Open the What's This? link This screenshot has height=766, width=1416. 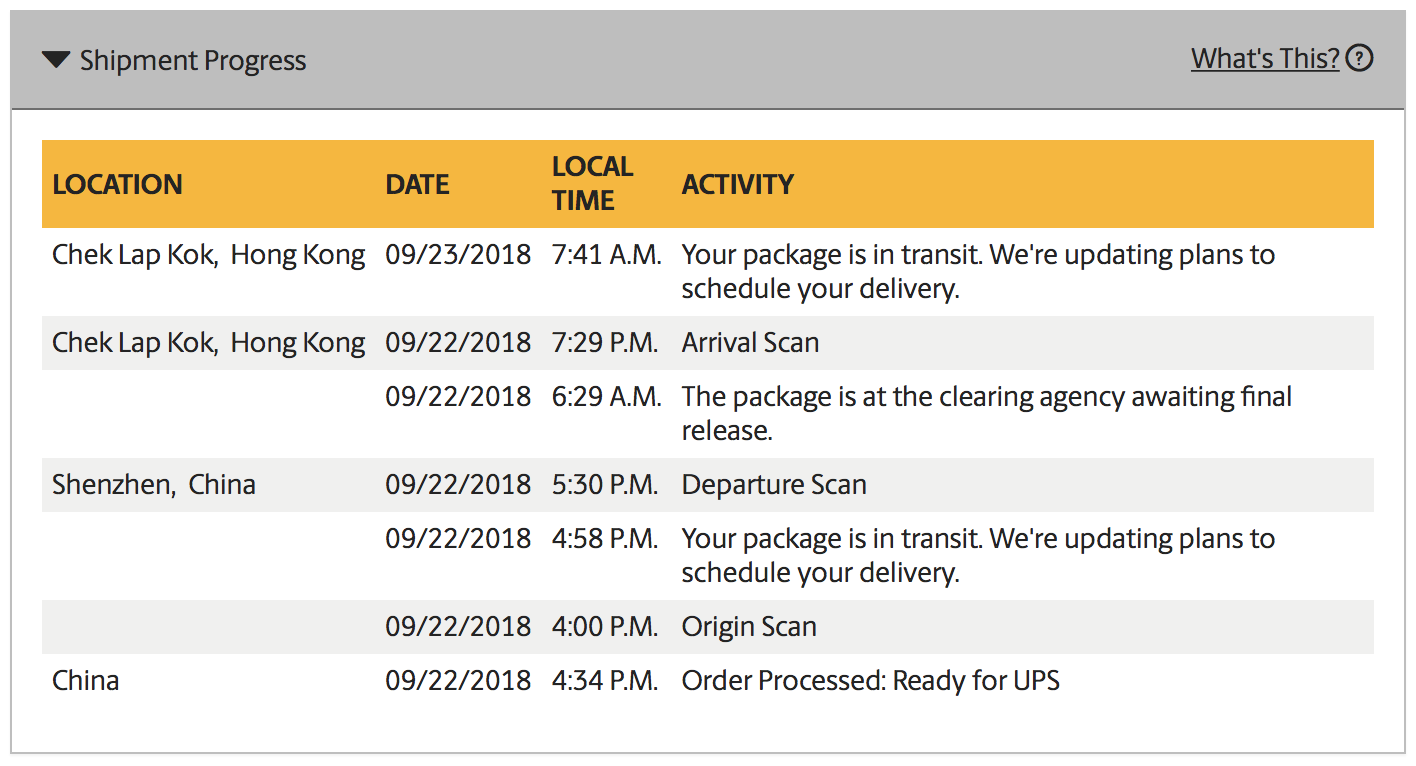(1264, 59)
